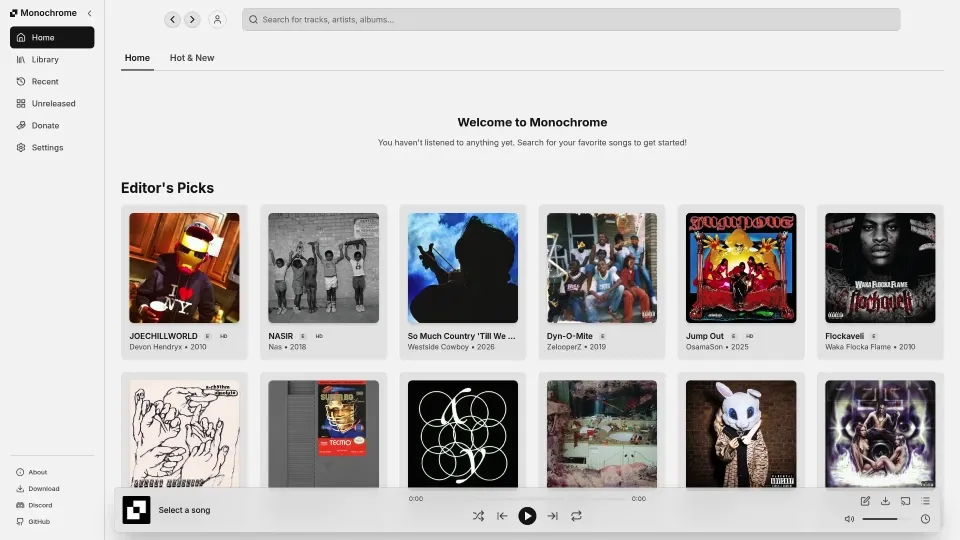Viewport: 960px width, 540px height.
Task: Switch to the Hot & New tab
Action: coord(192,58)
